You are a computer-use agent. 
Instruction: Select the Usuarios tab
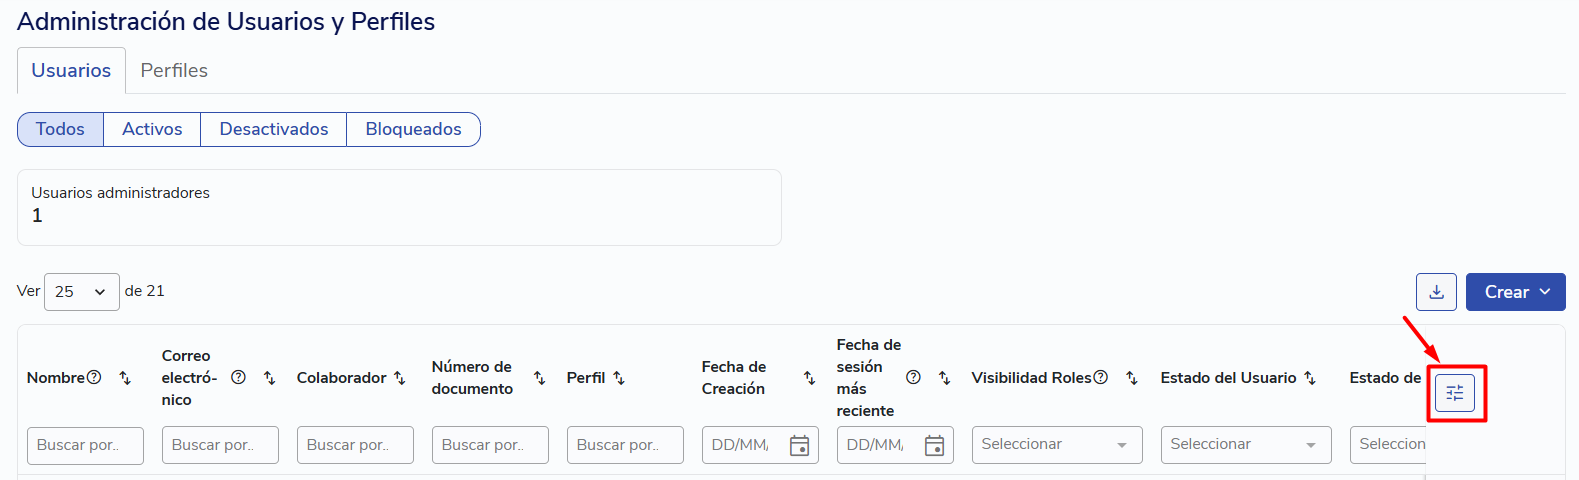coord(71,70)
